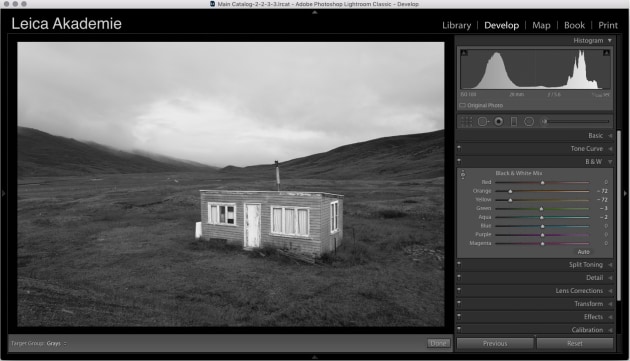
Task: Click the Leica Akademie identity plate
Action: coord(66,24)
